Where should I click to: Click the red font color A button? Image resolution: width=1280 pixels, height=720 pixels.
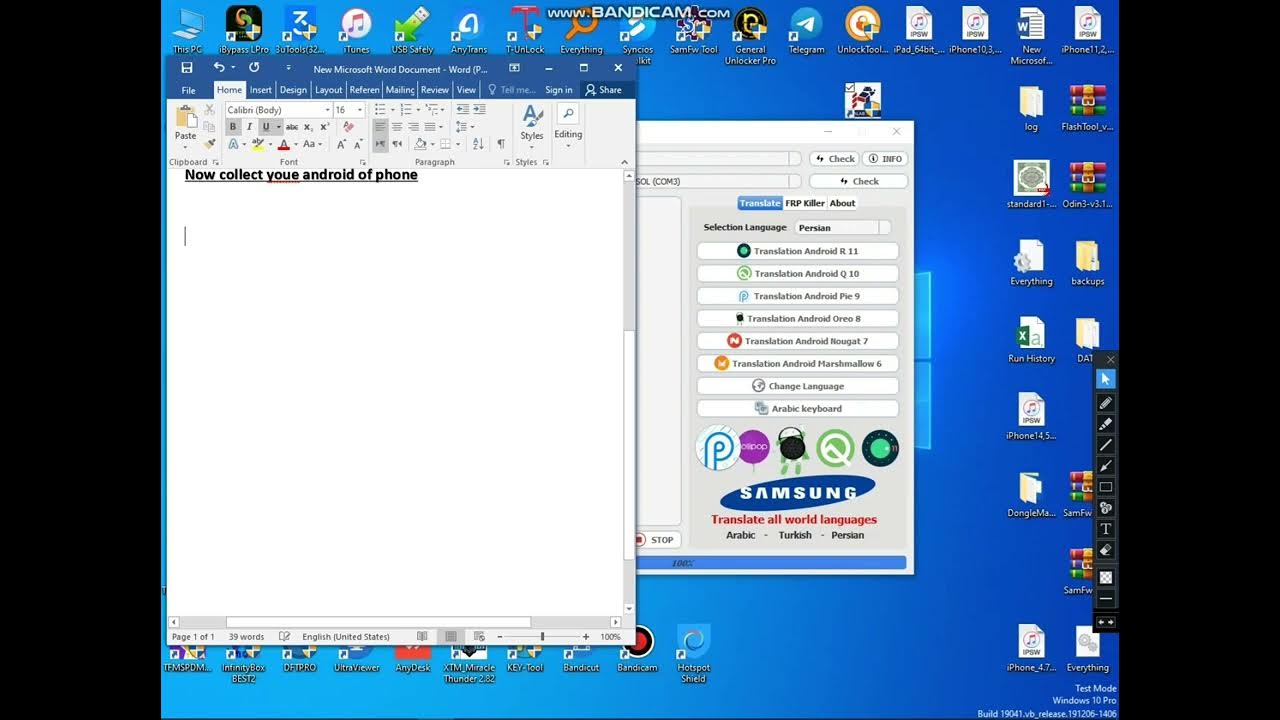pyautogui.click(x=283, y=144)
